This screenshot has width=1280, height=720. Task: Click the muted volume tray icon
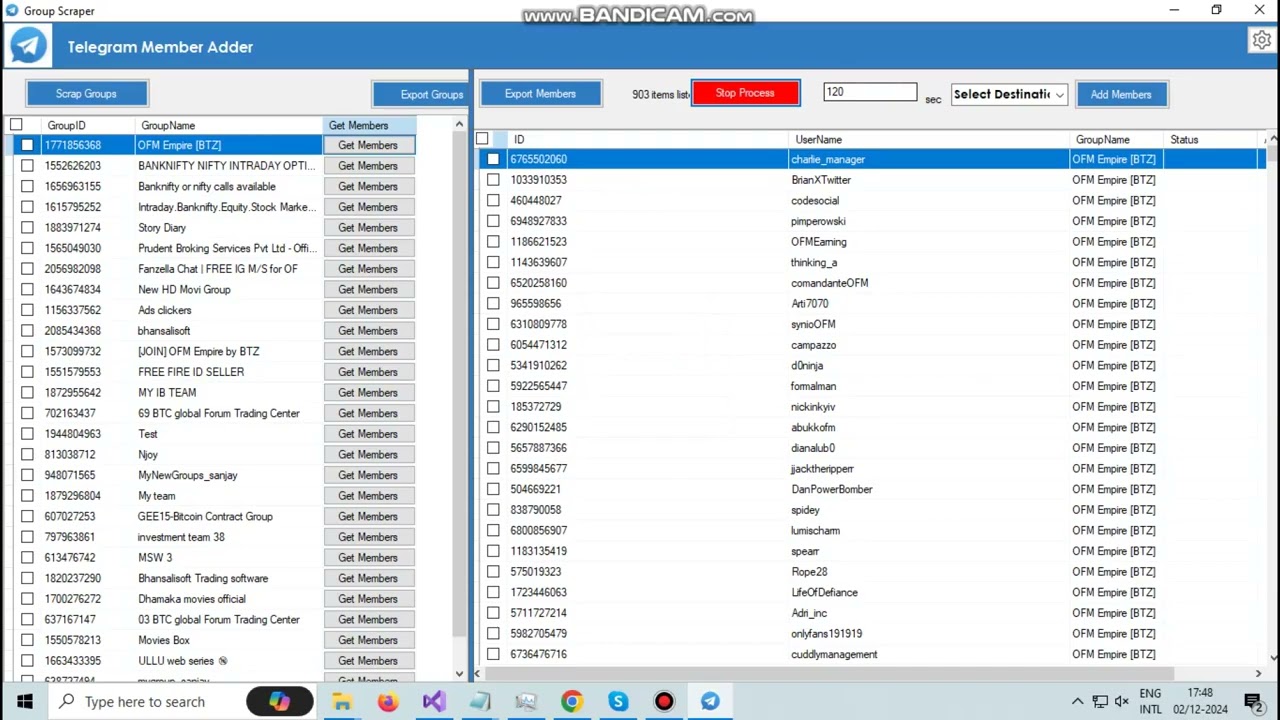[1122, 701]
